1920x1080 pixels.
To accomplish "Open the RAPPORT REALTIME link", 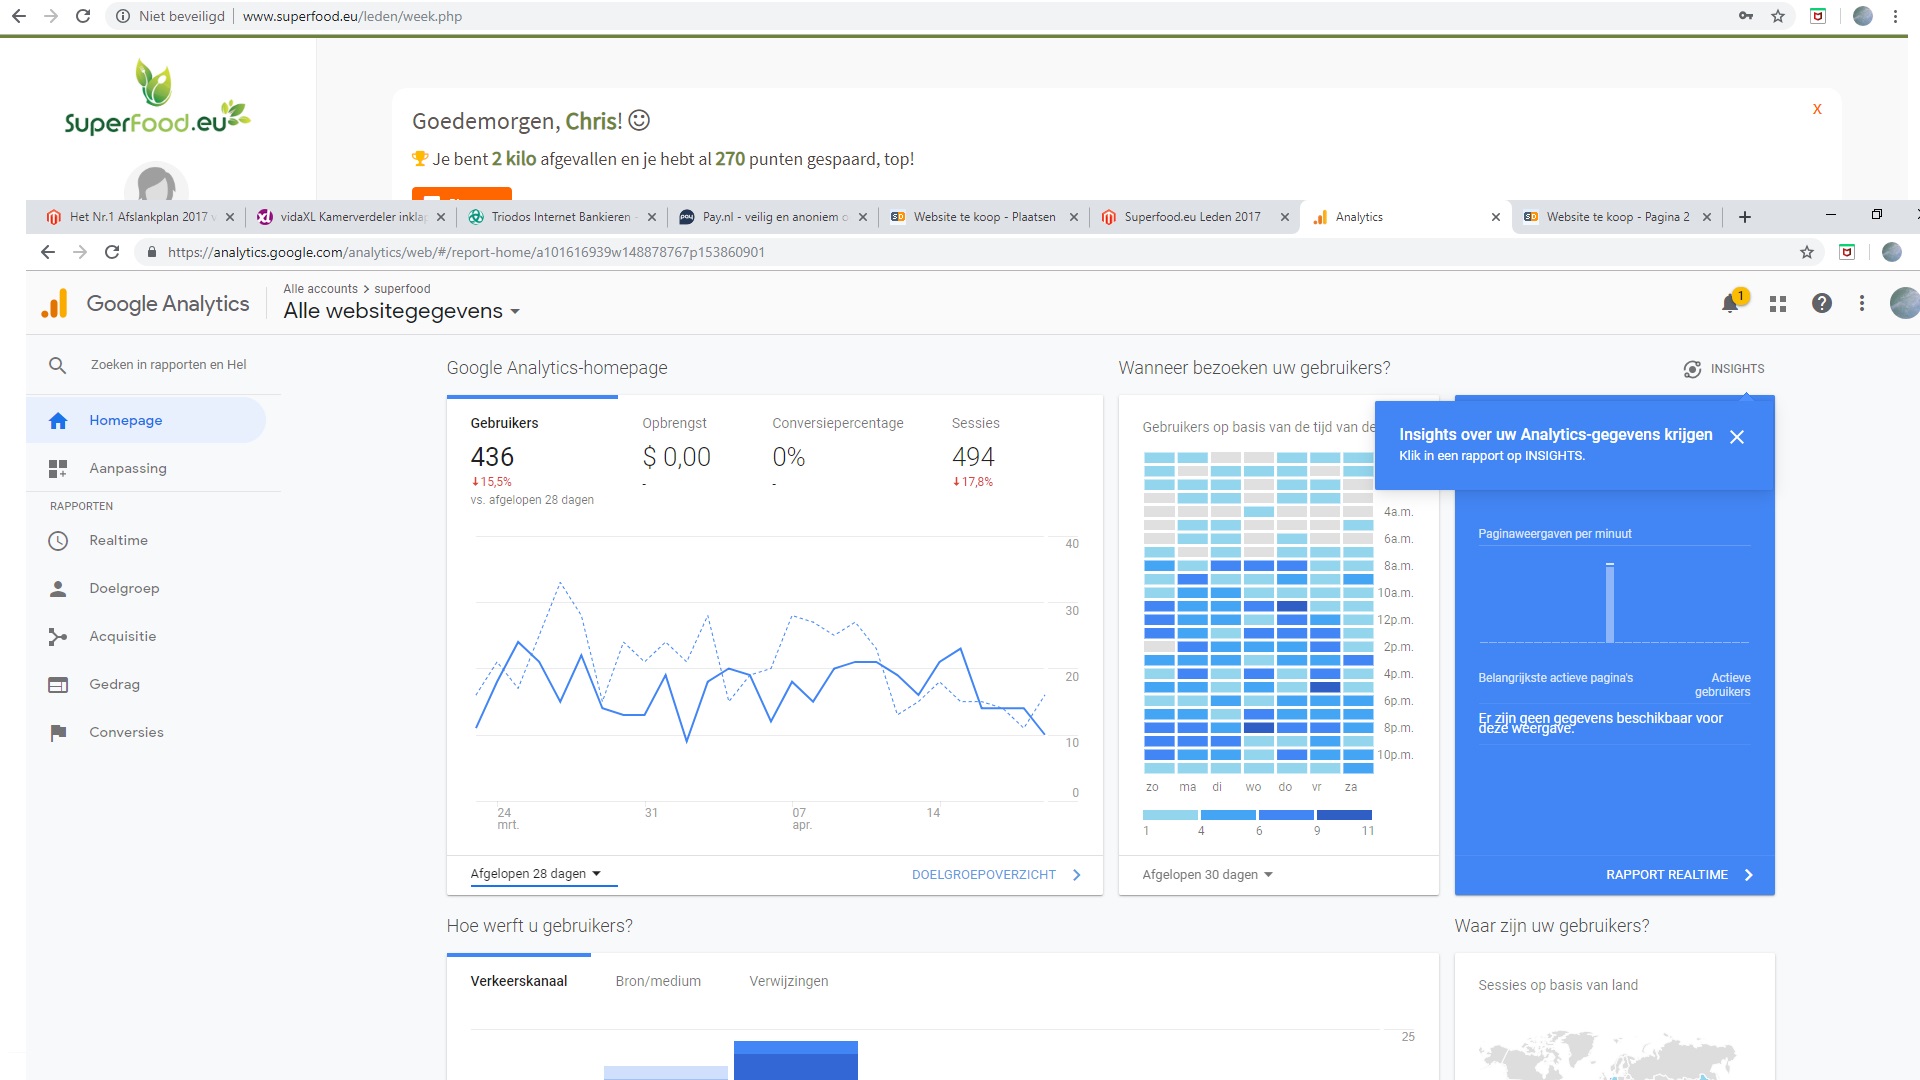I will [1679, 875].
